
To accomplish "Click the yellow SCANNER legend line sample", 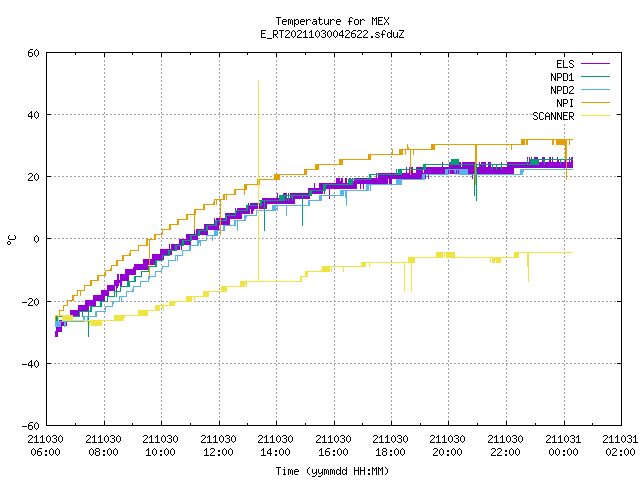I will point(595,116).
